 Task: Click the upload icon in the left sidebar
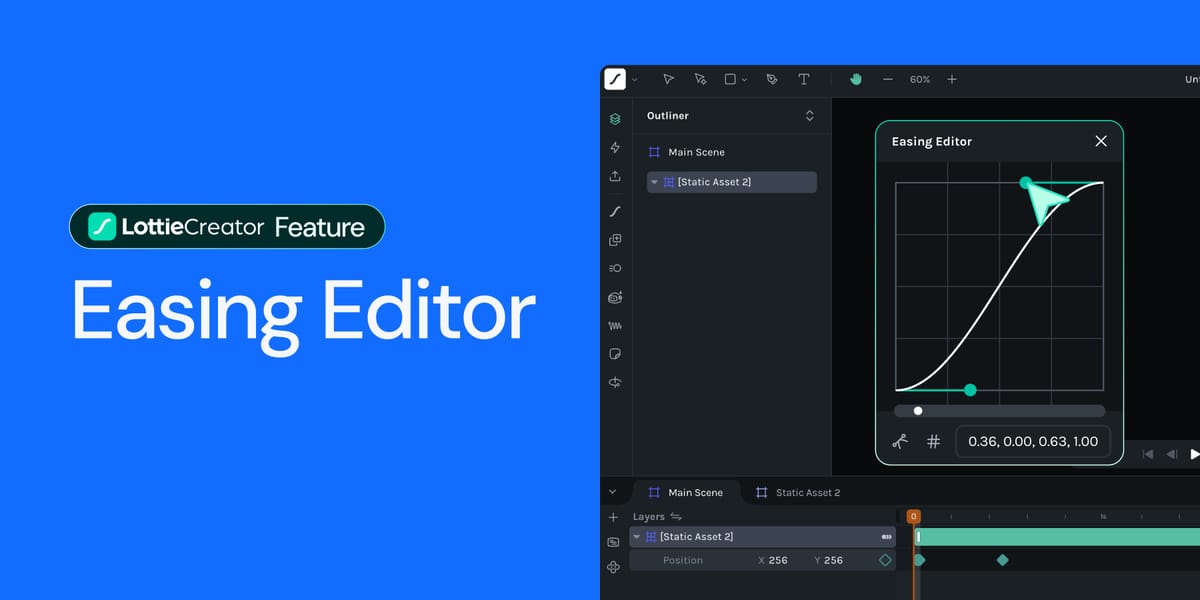pyautogui.click(x=615, y=176)
